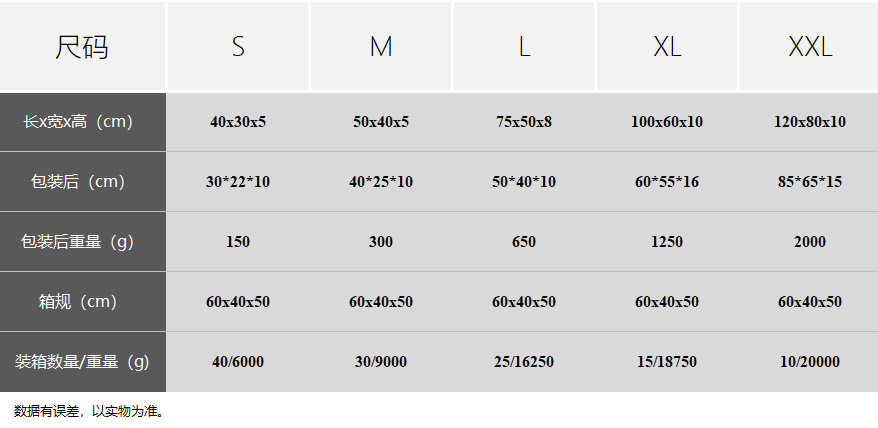The width and height of the screenshot is (878, 428).
Task: Click the 60*55*16 packaged size cell
Action: pyautogui.click(x=667, y=182)
